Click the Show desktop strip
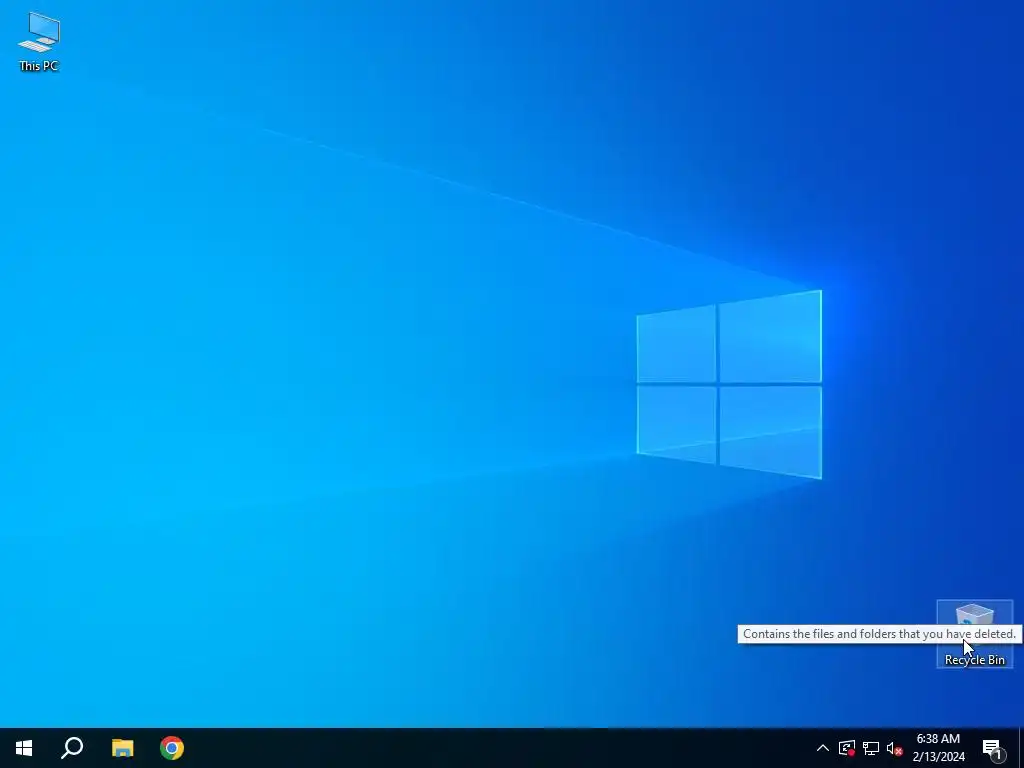Image resolution: width=1024 pixels, height=768 pixels. [x=1021, y=748]
